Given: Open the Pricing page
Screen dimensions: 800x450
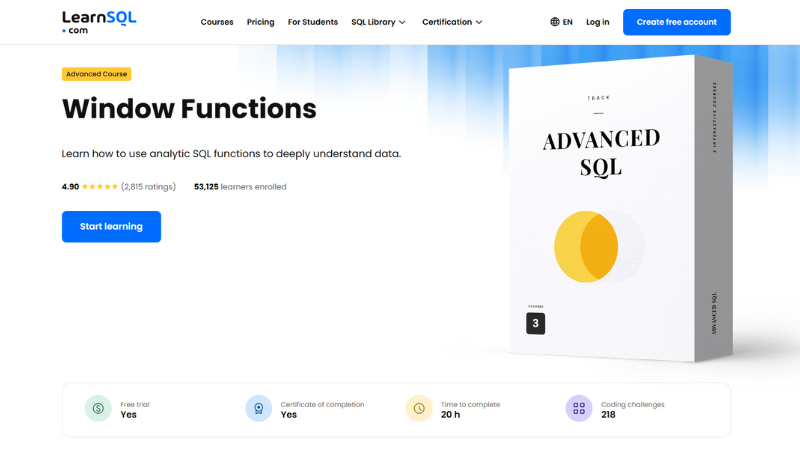Looking at the screenshot, I should [261, 22].
